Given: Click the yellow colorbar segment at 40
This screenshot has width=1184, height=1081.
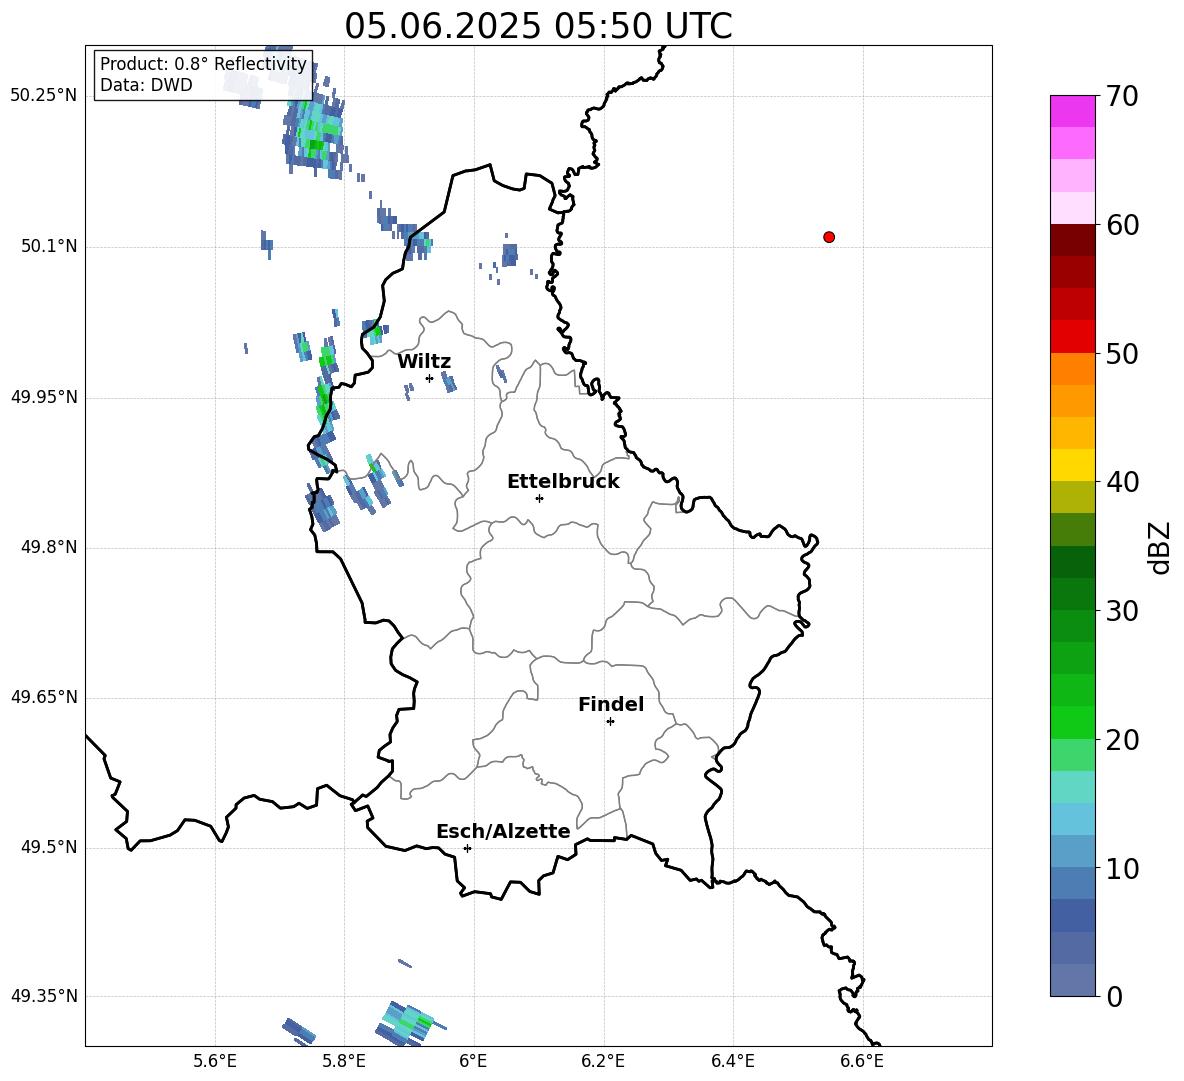Looking at the screenshot, I should [1072, 465].
